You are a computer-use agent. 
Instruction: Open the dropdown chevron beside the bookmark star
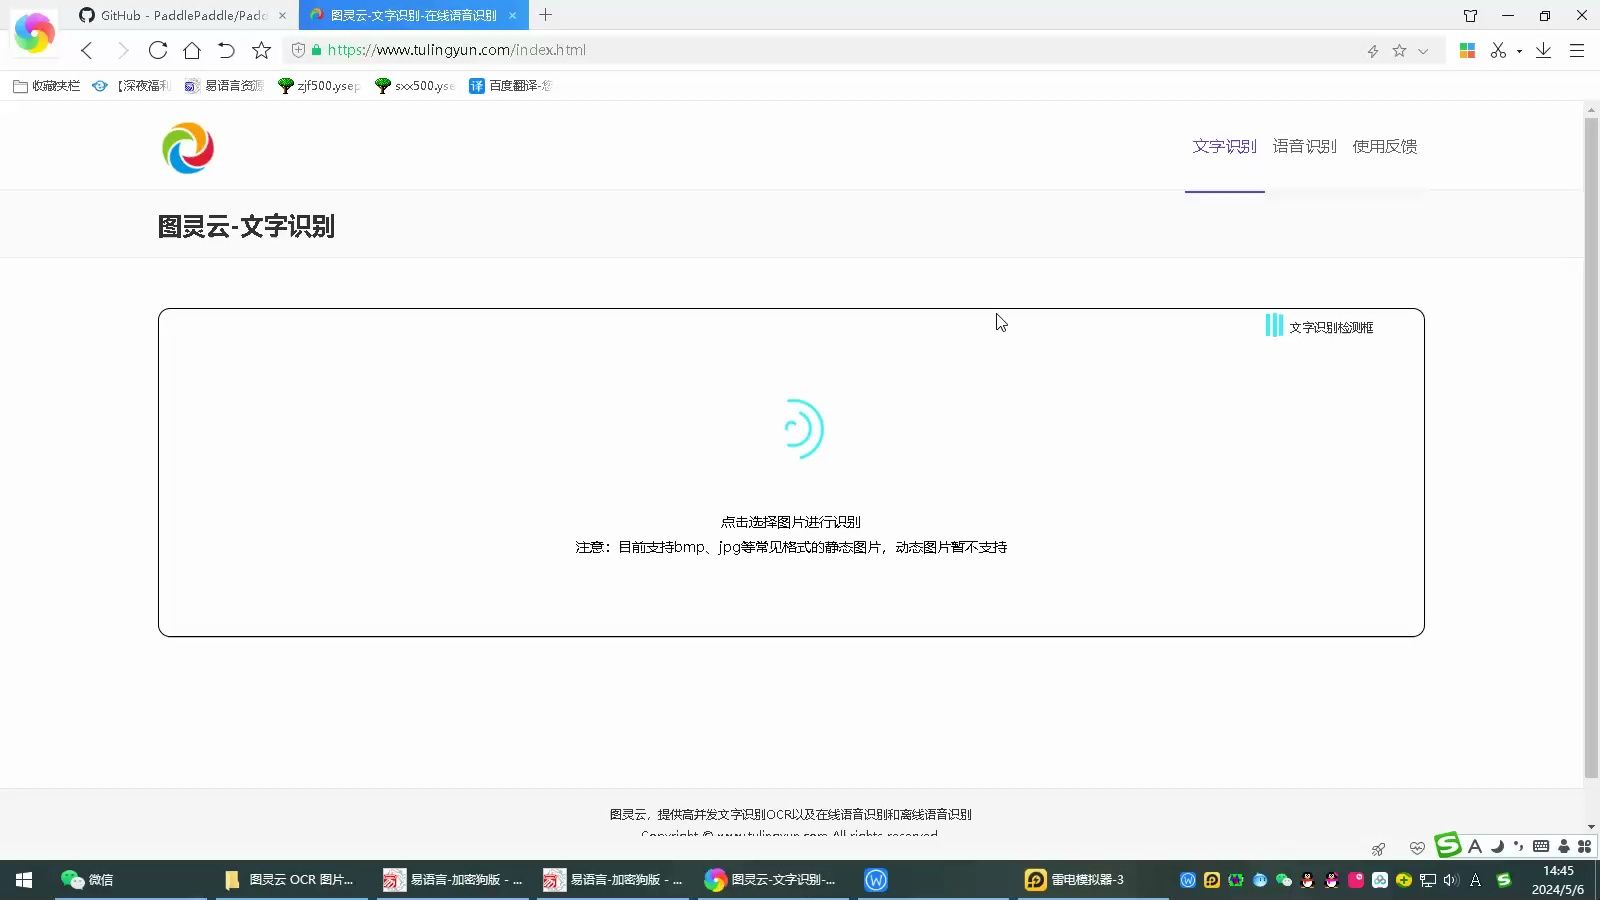(x=1421, y=50)
